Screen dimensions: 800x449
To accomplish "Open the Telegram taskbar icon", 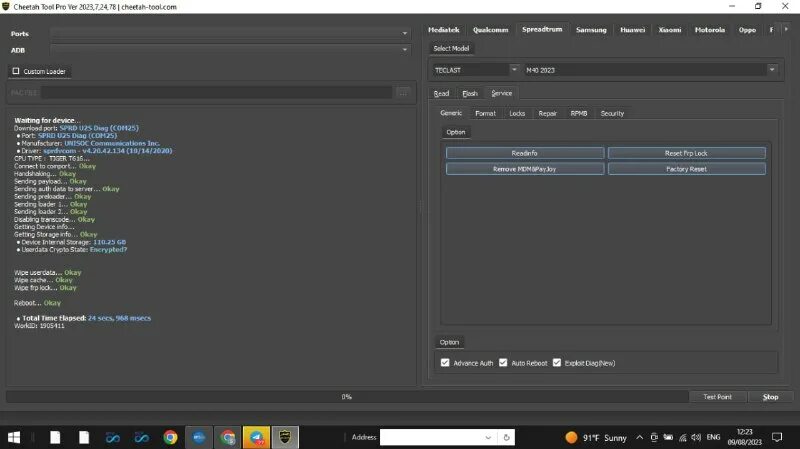I will (256, 437).
